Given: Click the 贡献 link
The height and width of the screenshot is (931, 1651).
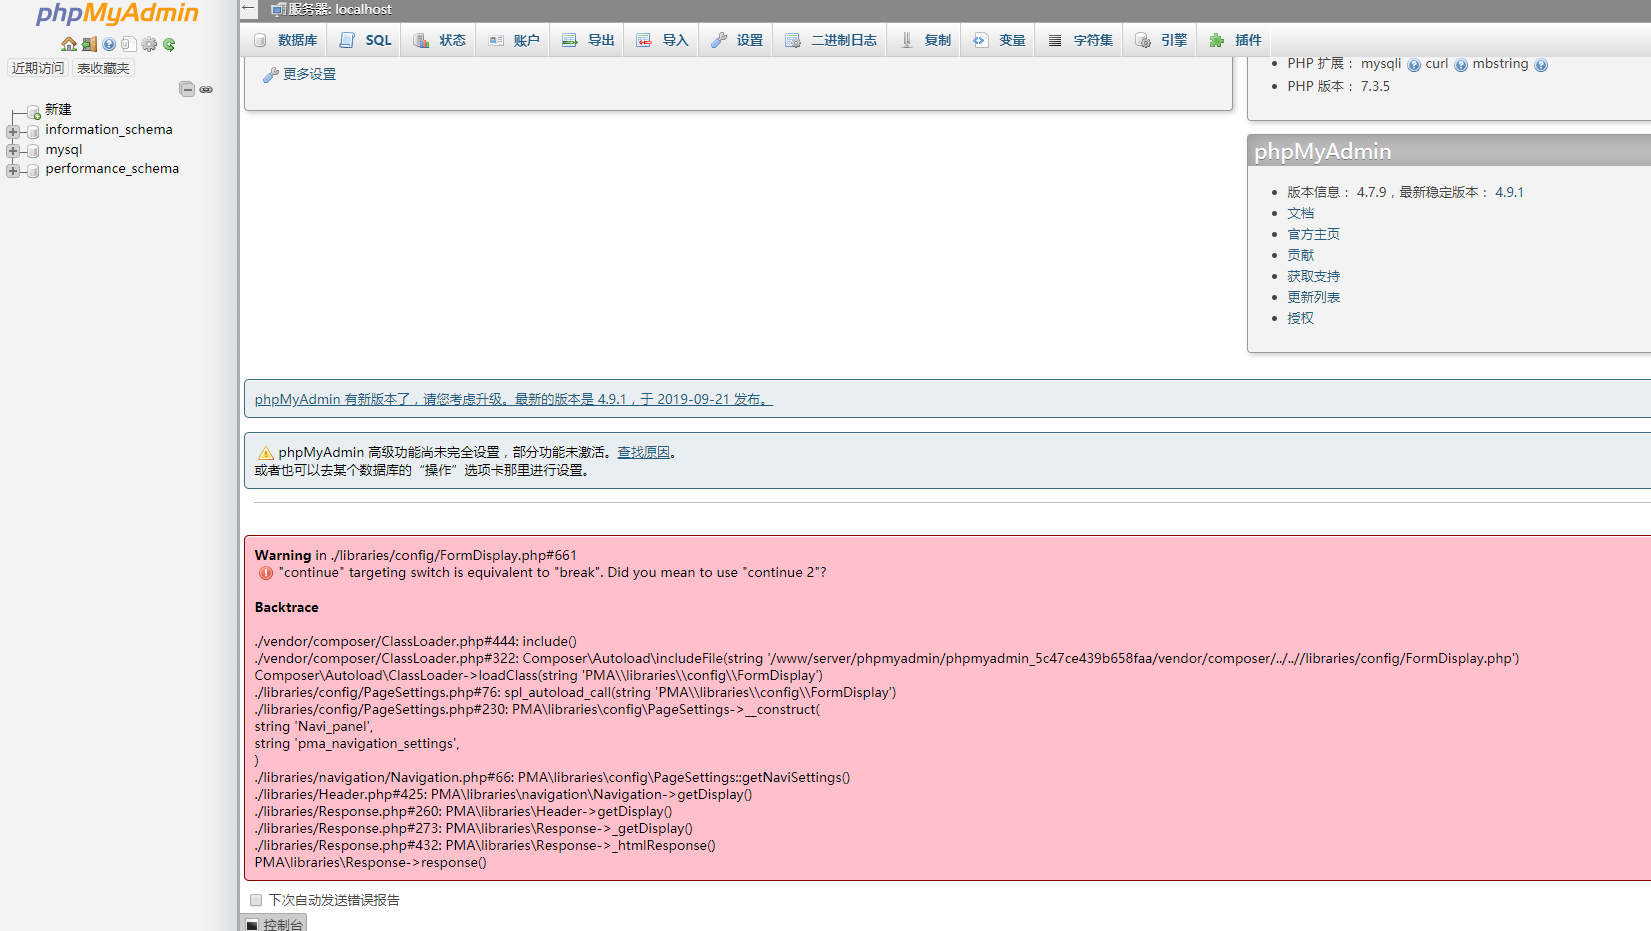Looking at the screenshot, I should pyautogui.click(x=1300, y=255).
